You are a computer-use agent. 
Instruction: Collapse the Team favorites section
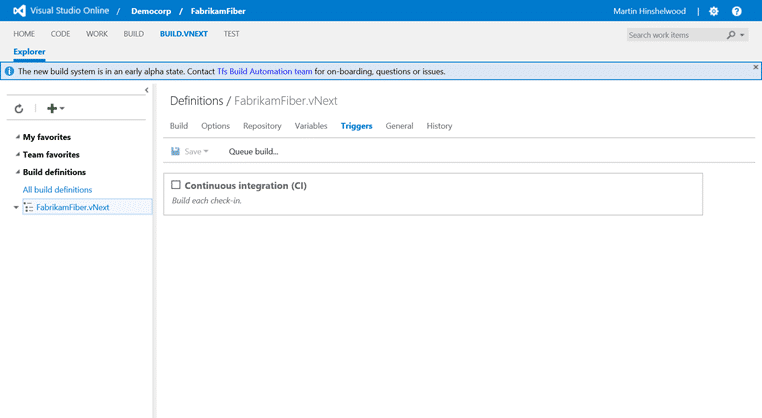coord(17,155)
